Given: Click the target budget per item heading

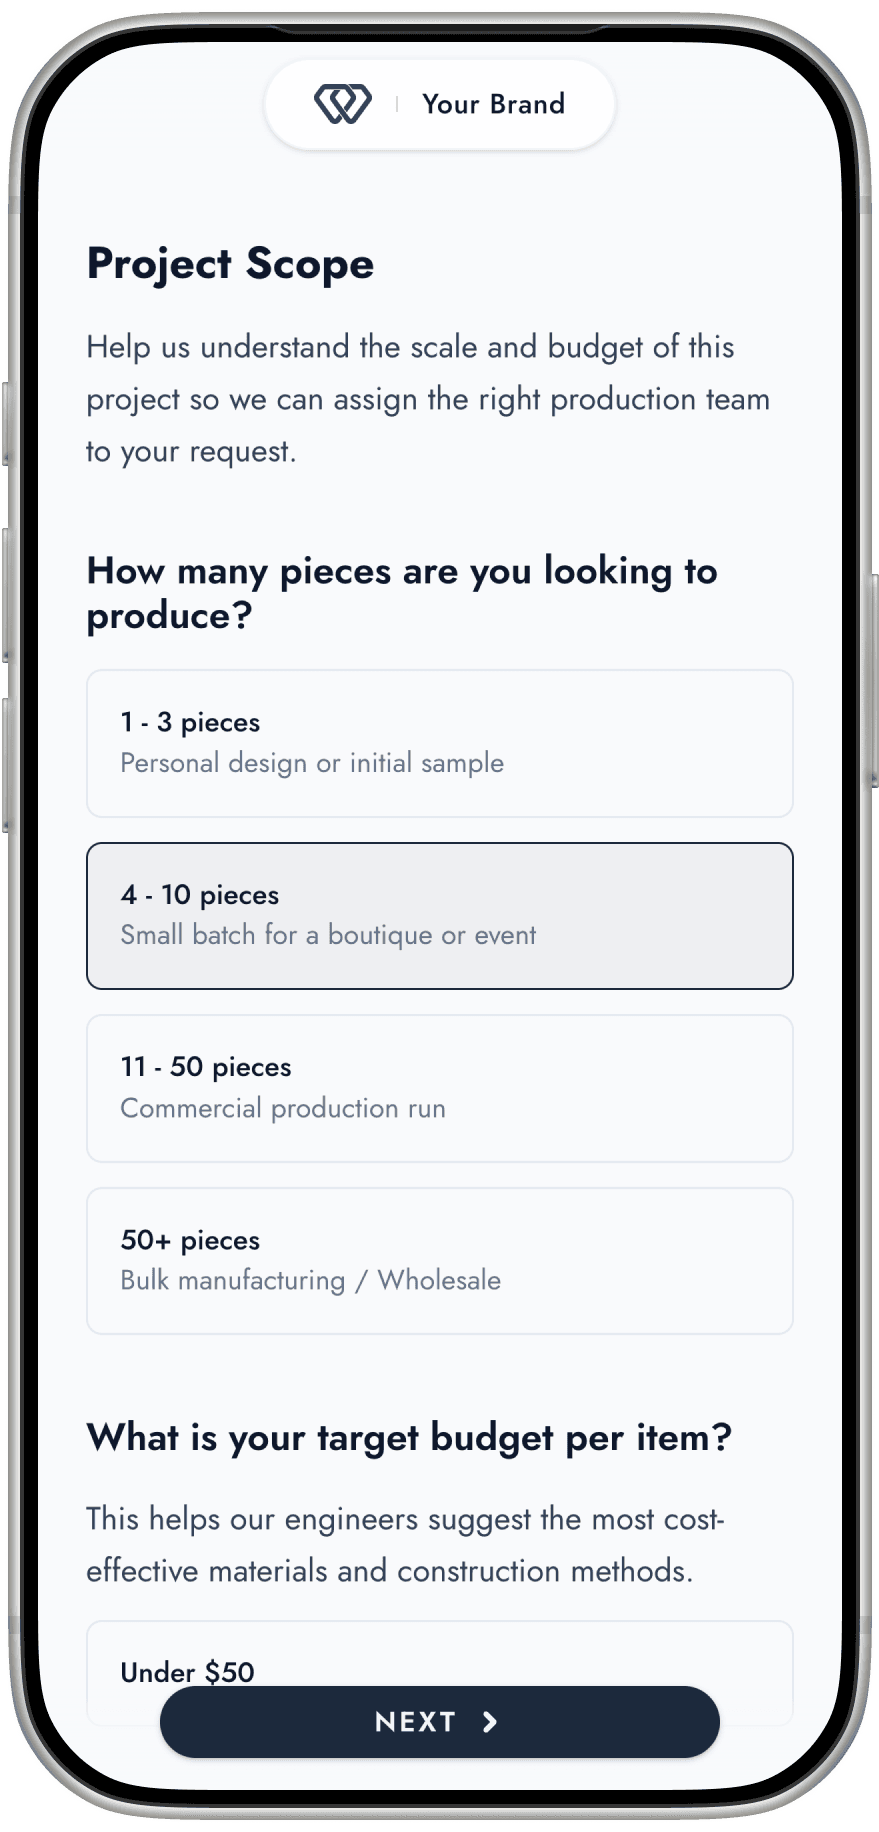Looking at the screenshot, I should 409,1437.
